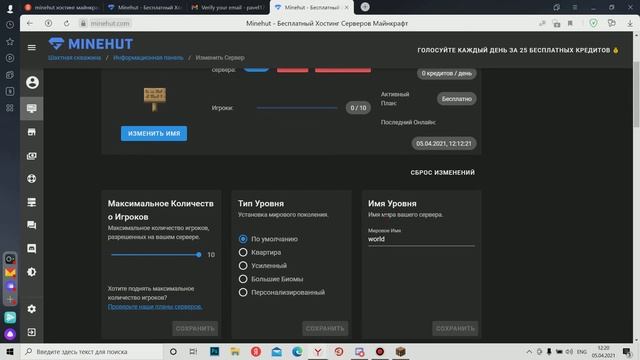
Task: Click the max players slider handle
Action: (199, 255)
